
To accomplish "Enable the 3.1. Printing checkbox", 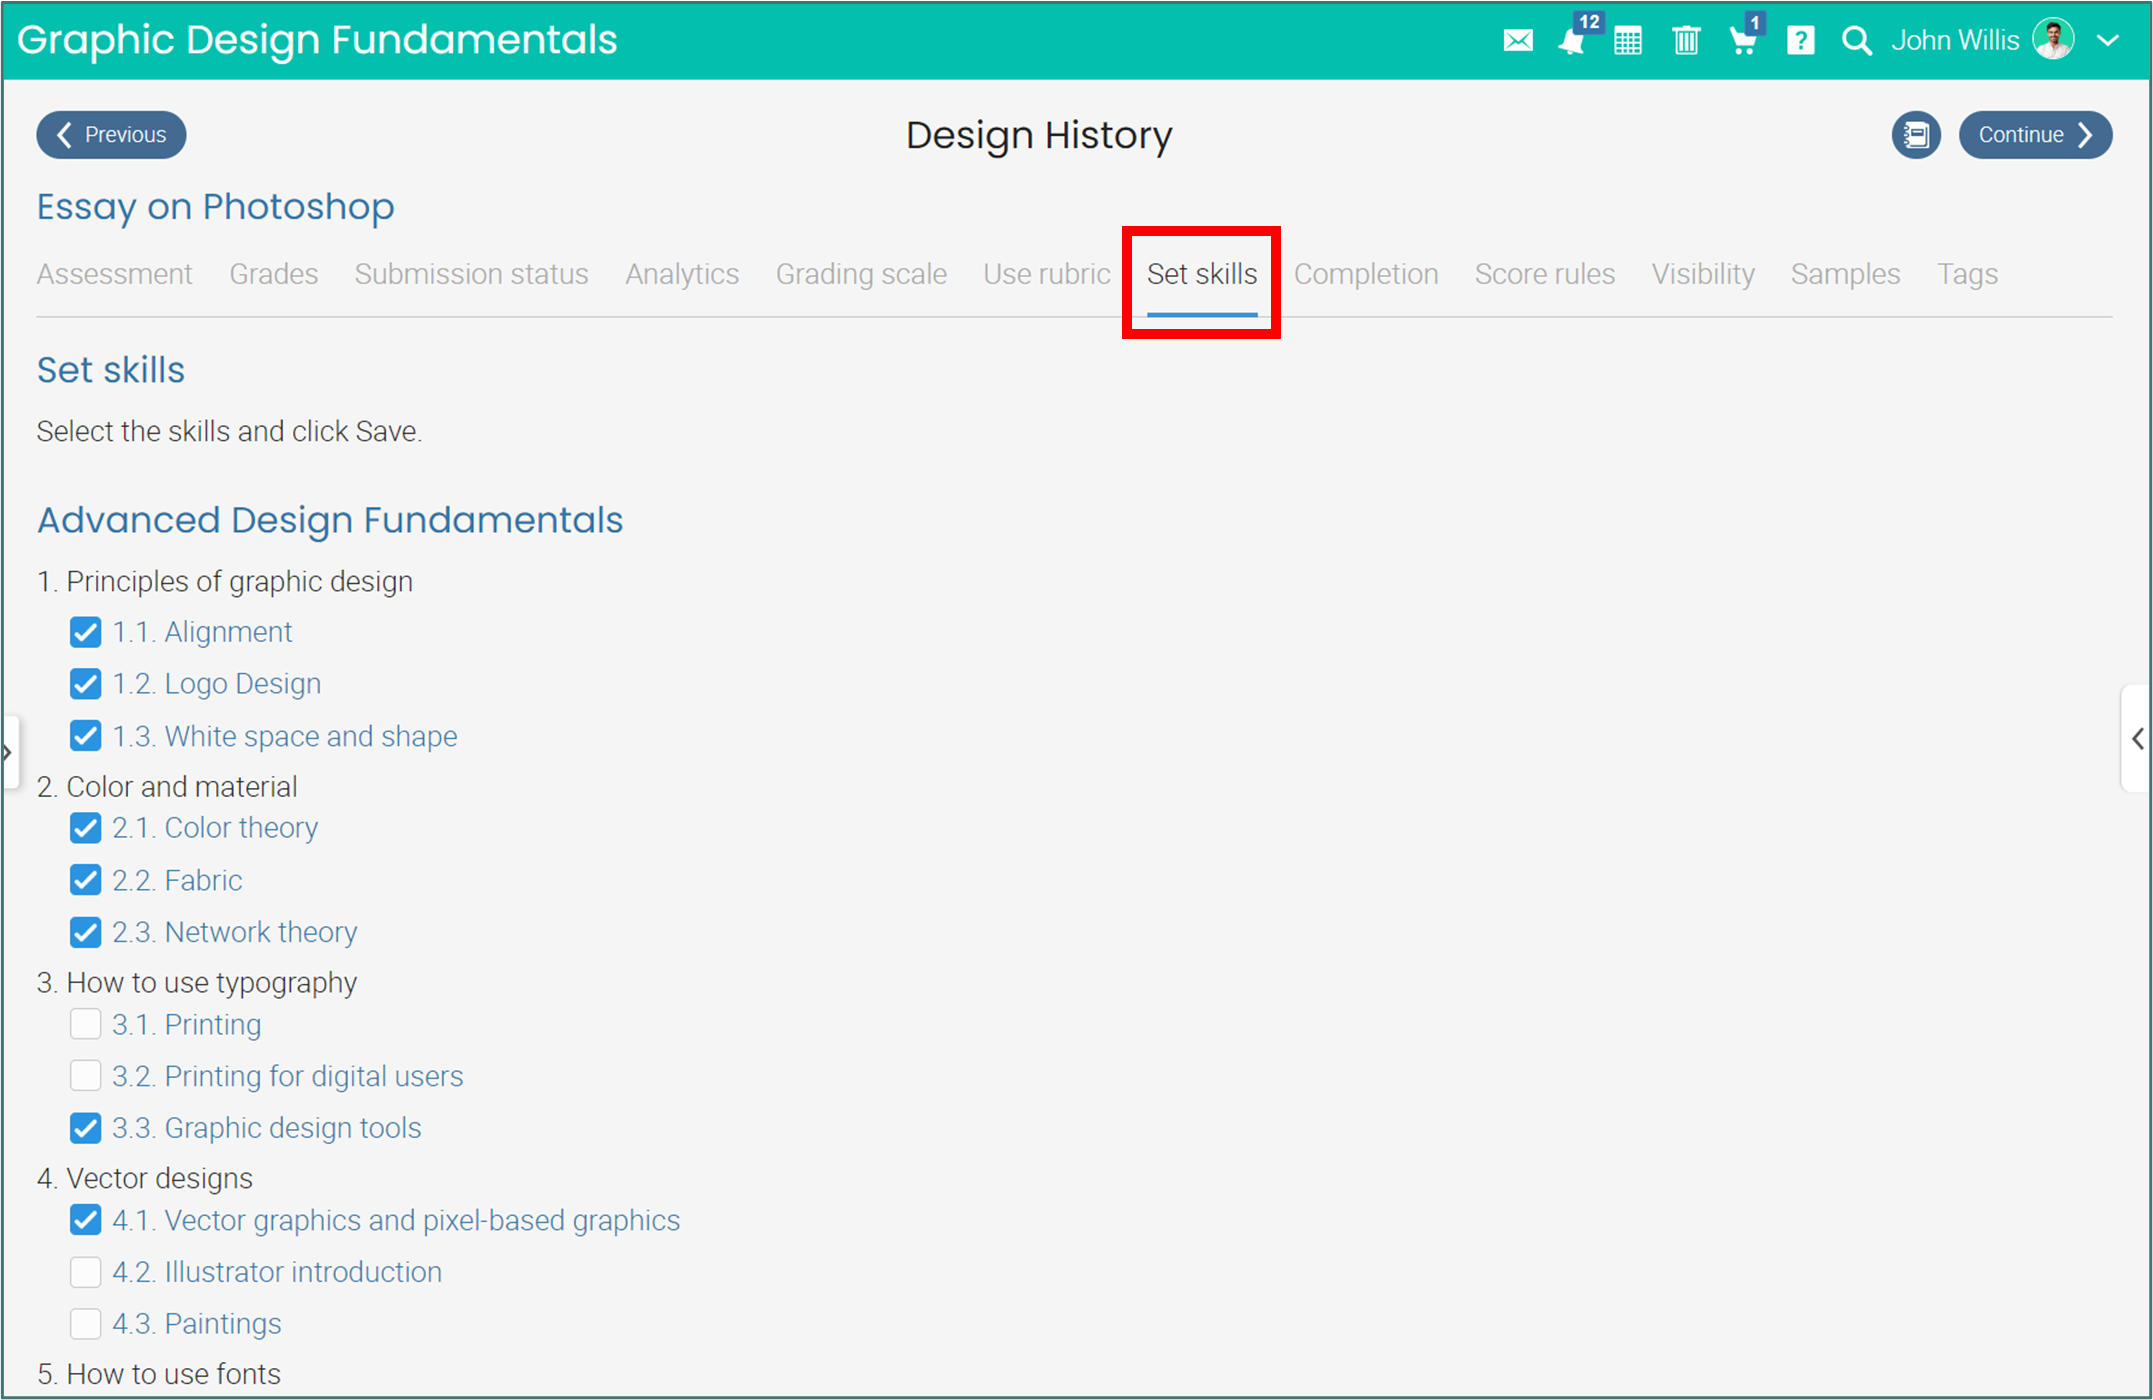I will (86, 1024).
